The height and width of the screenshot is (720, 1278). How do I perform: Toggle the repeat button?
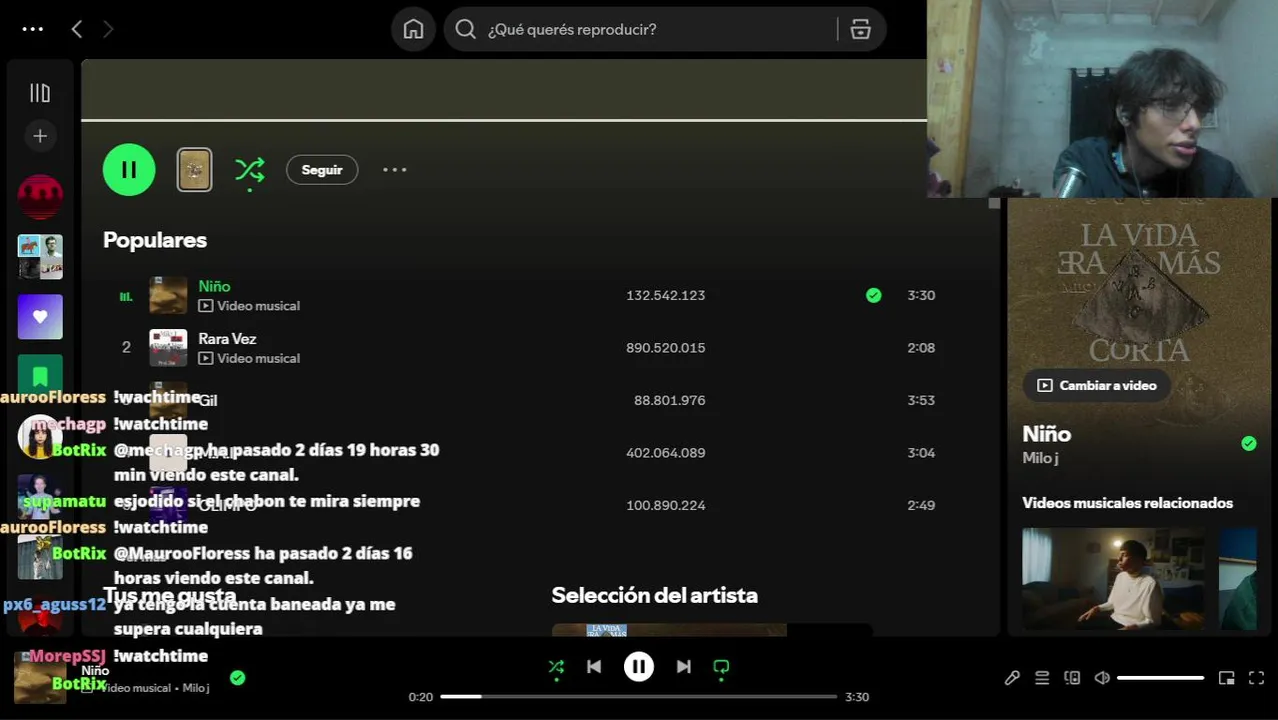click(721, 667)
